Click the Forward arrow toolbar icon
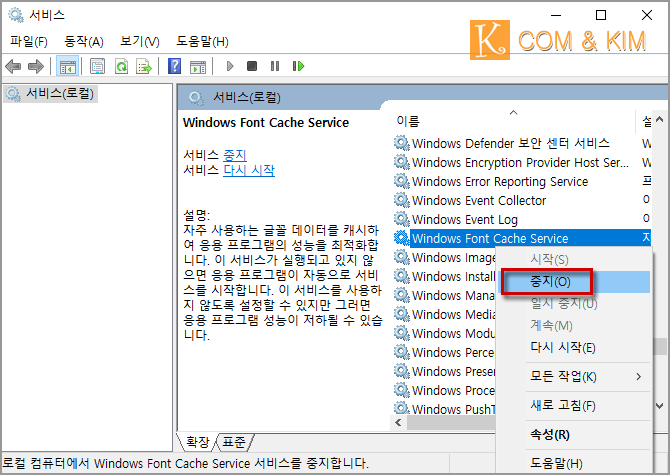 (x=36, y=66)
